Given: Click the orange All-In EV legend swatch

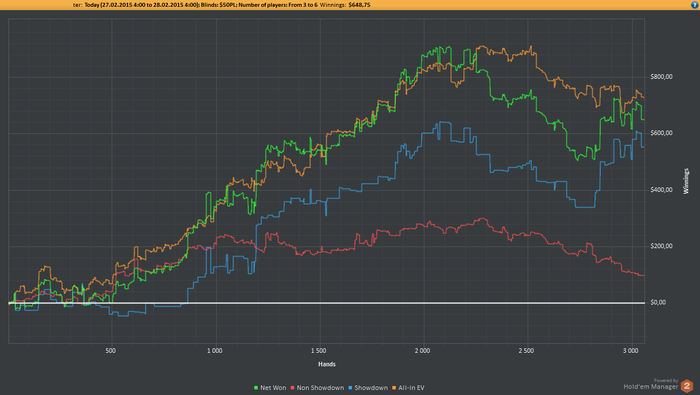Looking at the screenshot, I should coord(394,388).
